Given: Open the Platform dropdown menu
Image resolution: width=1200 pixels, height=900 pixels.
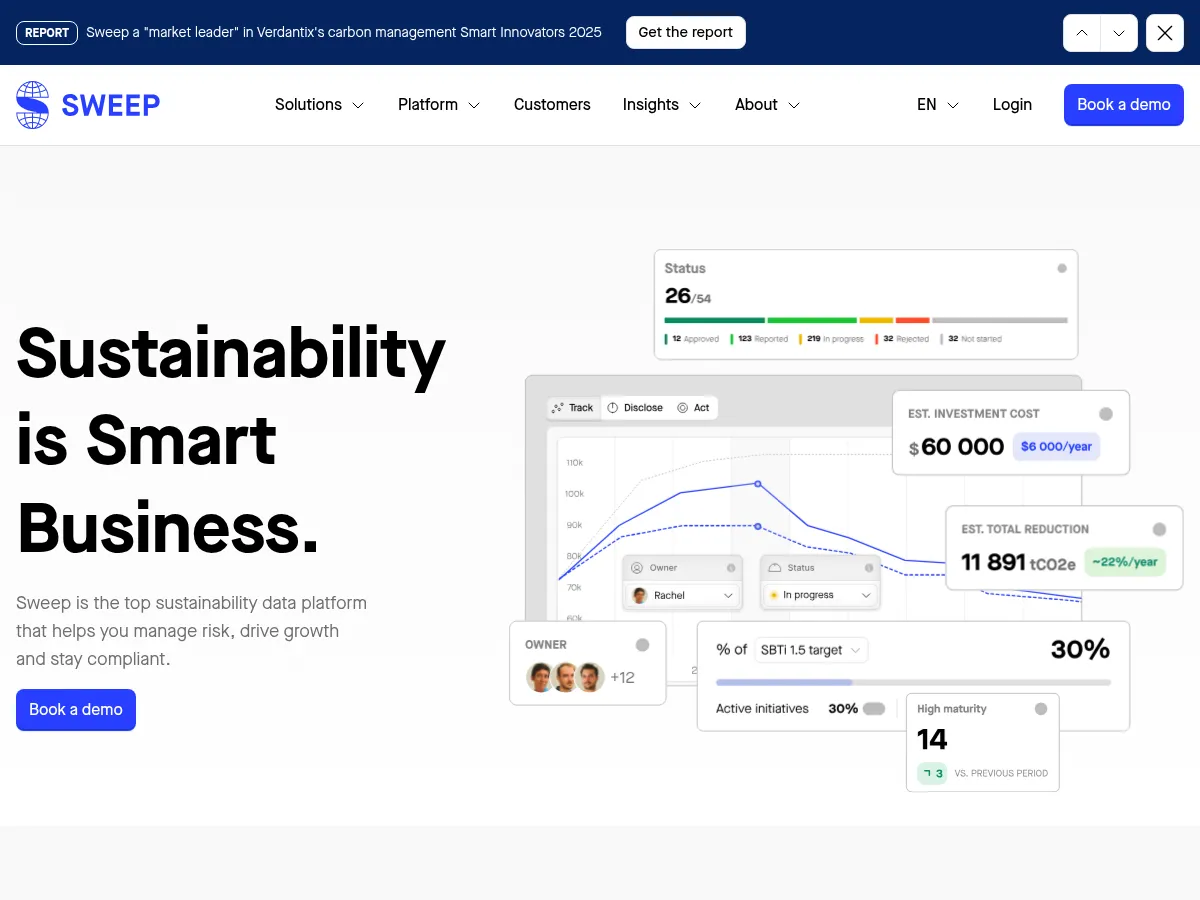Looking at the screenshot, I should (x=439, y=105).
